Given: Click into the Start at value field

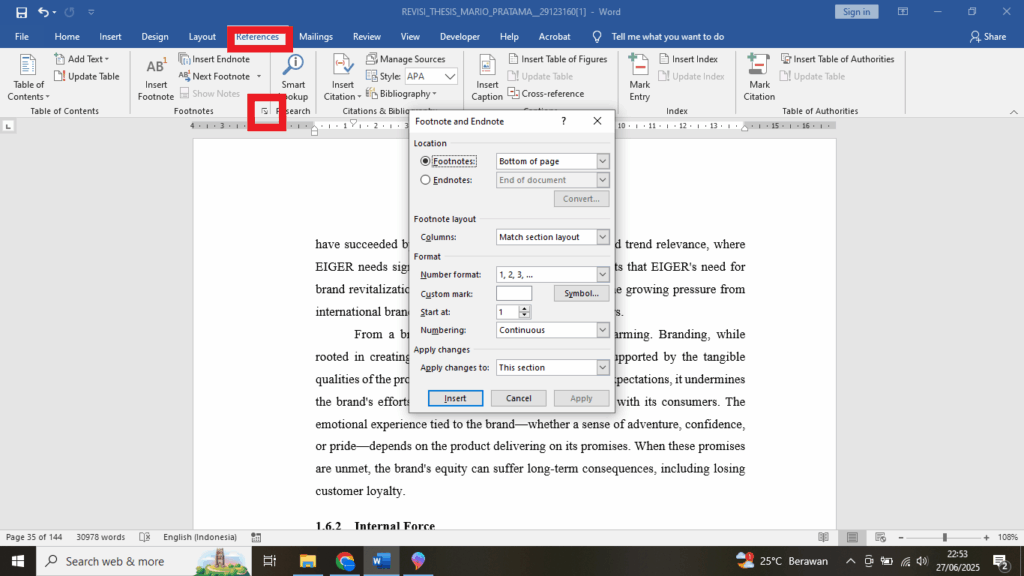Looking at the screenshot, I should click(507, 312).
